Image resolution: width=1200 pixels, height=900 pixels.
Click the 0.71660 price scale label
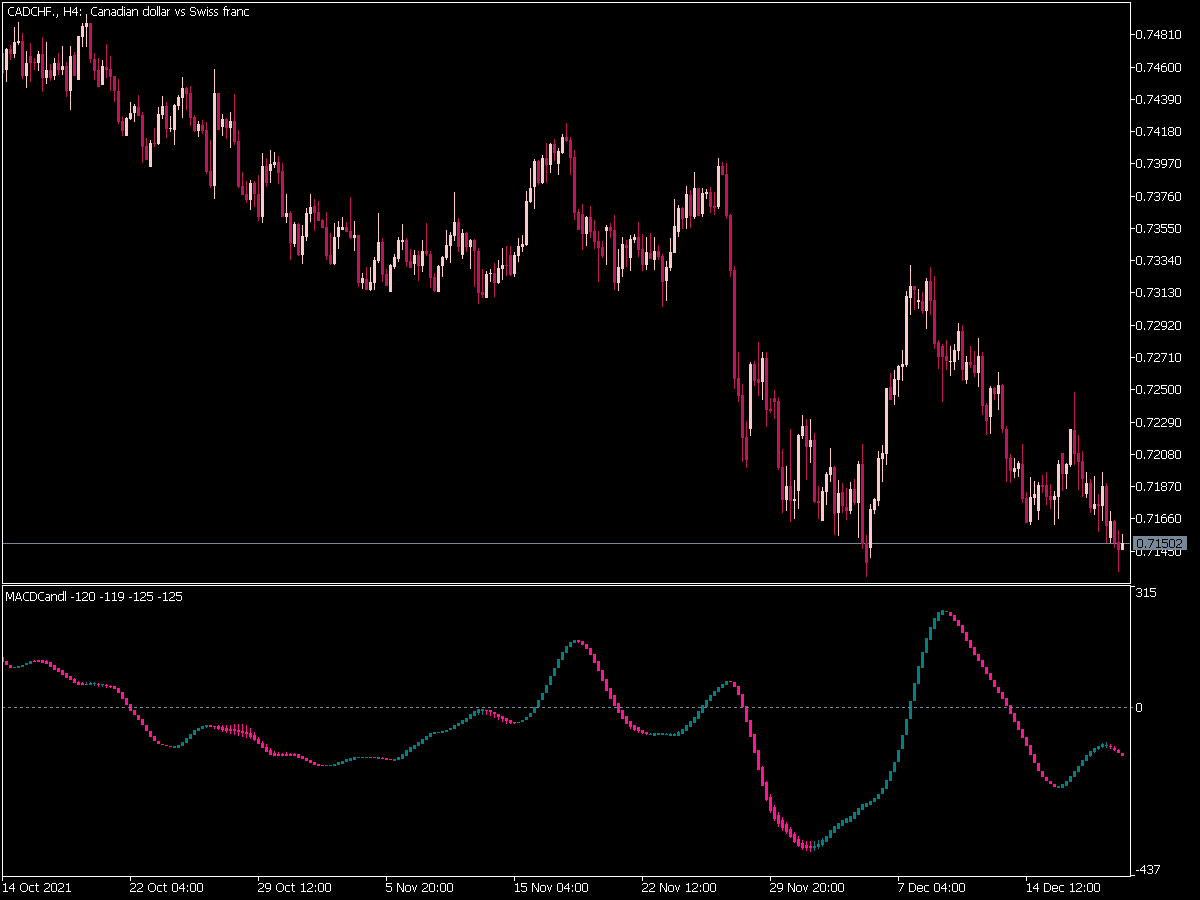point(1157,518)
